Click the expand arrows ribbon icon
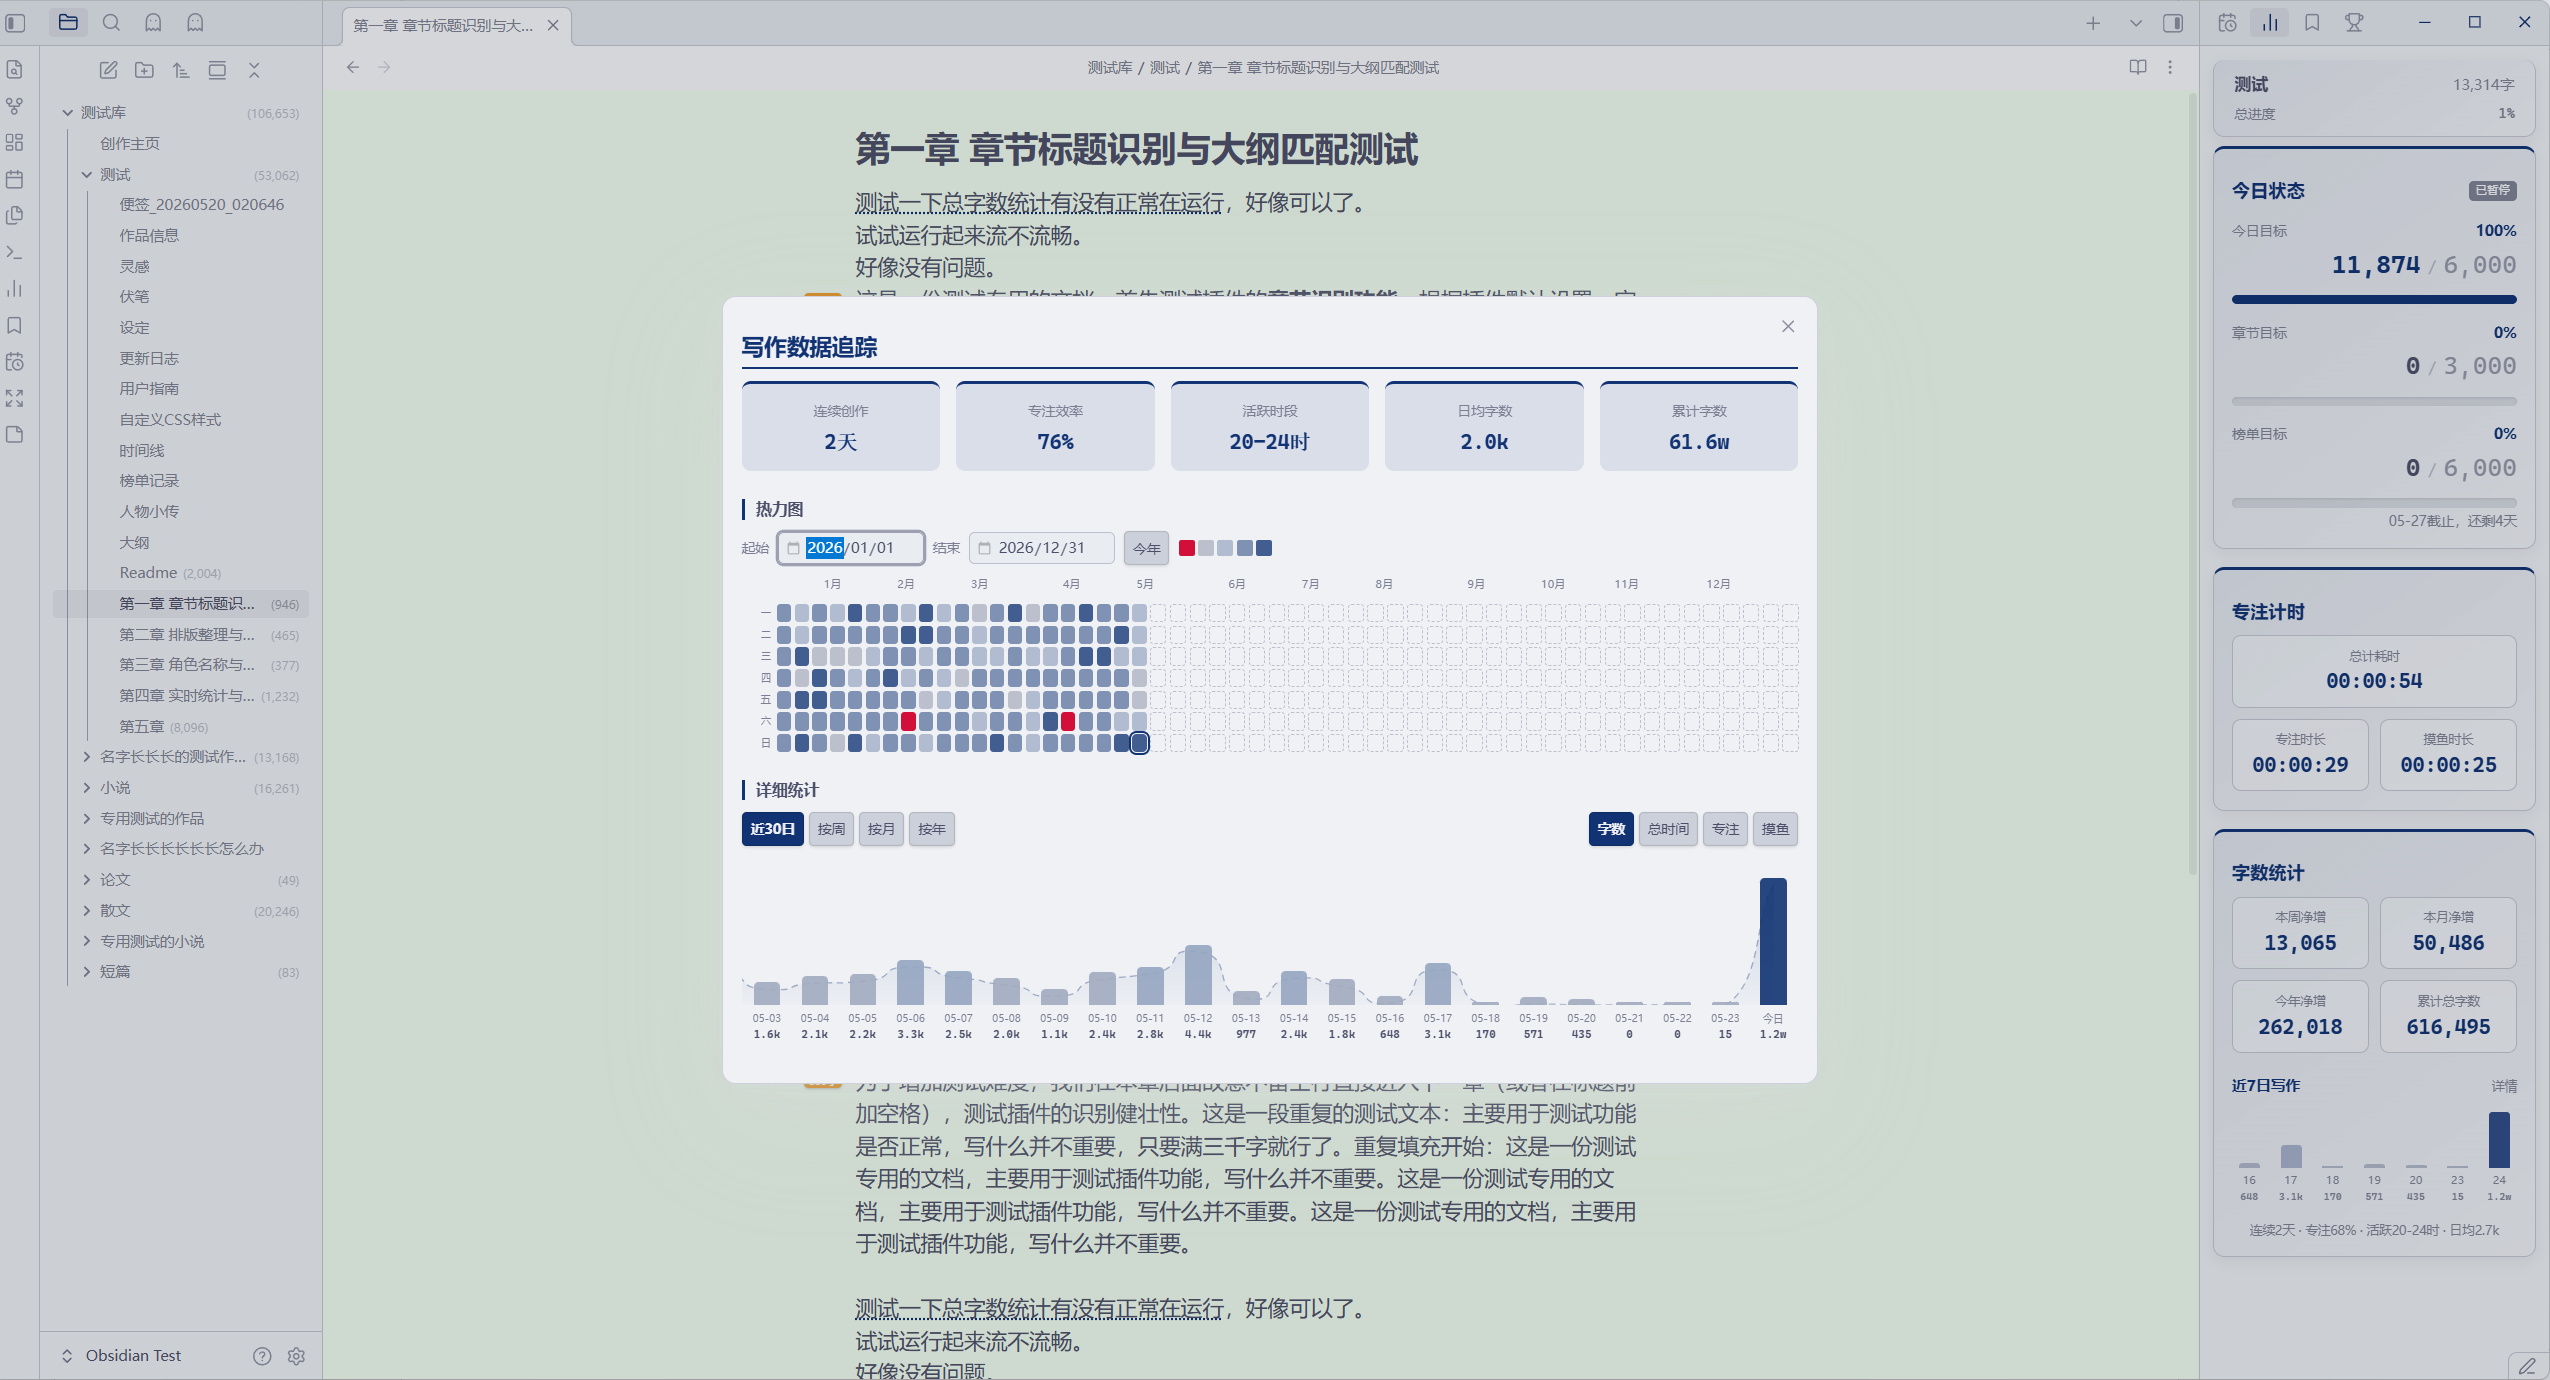2550x1380 pixels. click(x=15, y=398)
